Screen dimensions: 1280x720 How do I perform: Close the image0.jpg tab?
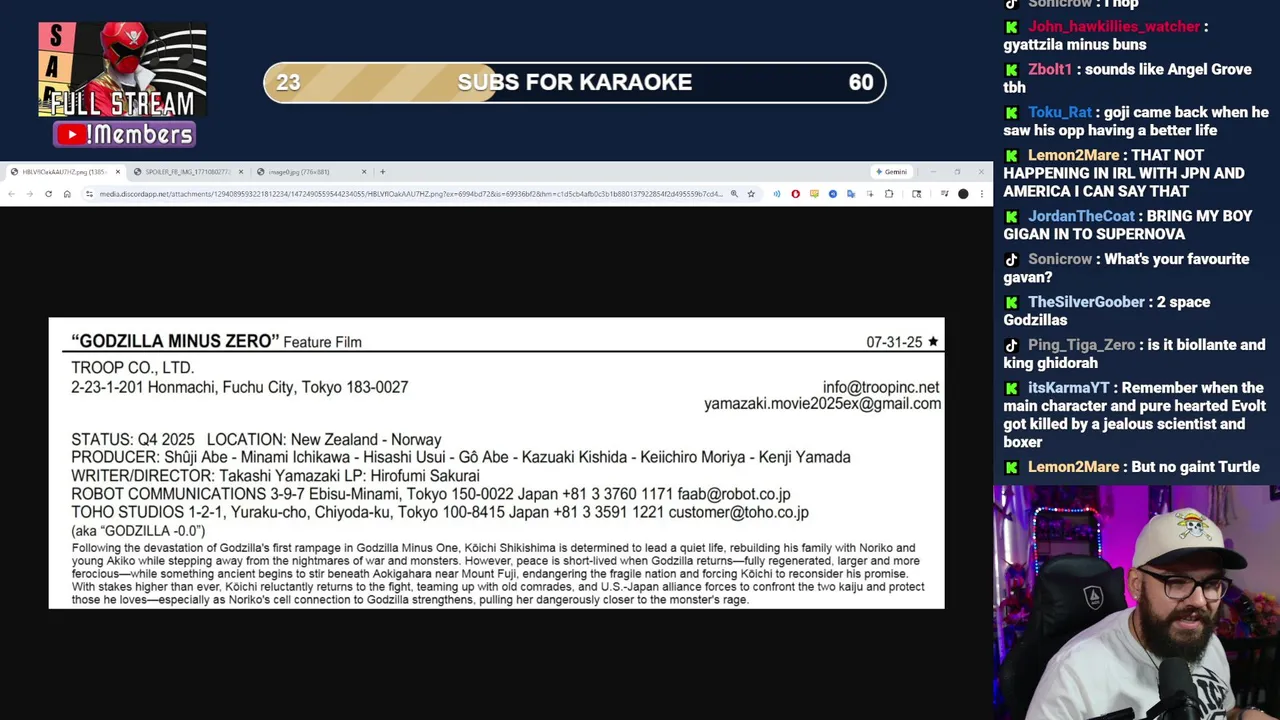(x=364, y=172)
